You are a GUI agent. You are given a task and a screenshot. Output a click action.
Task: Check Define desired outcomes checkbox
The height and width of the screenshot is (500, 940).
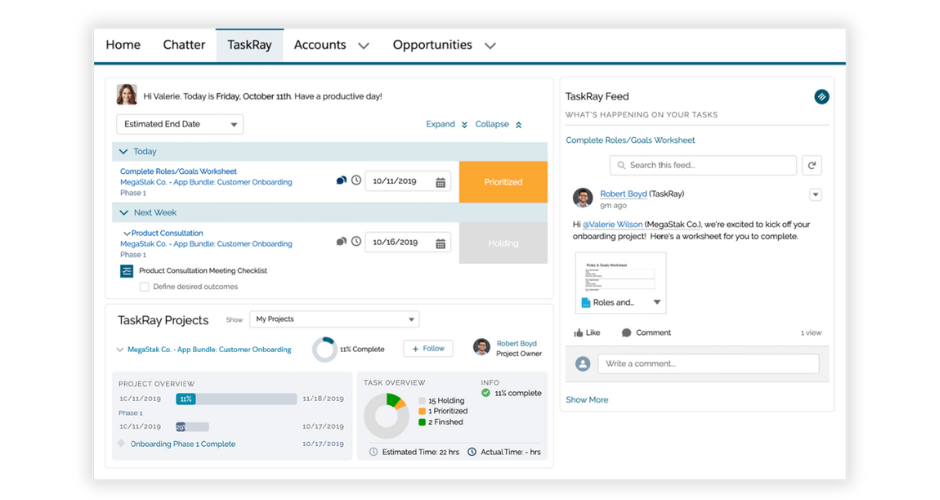[144, 287]
